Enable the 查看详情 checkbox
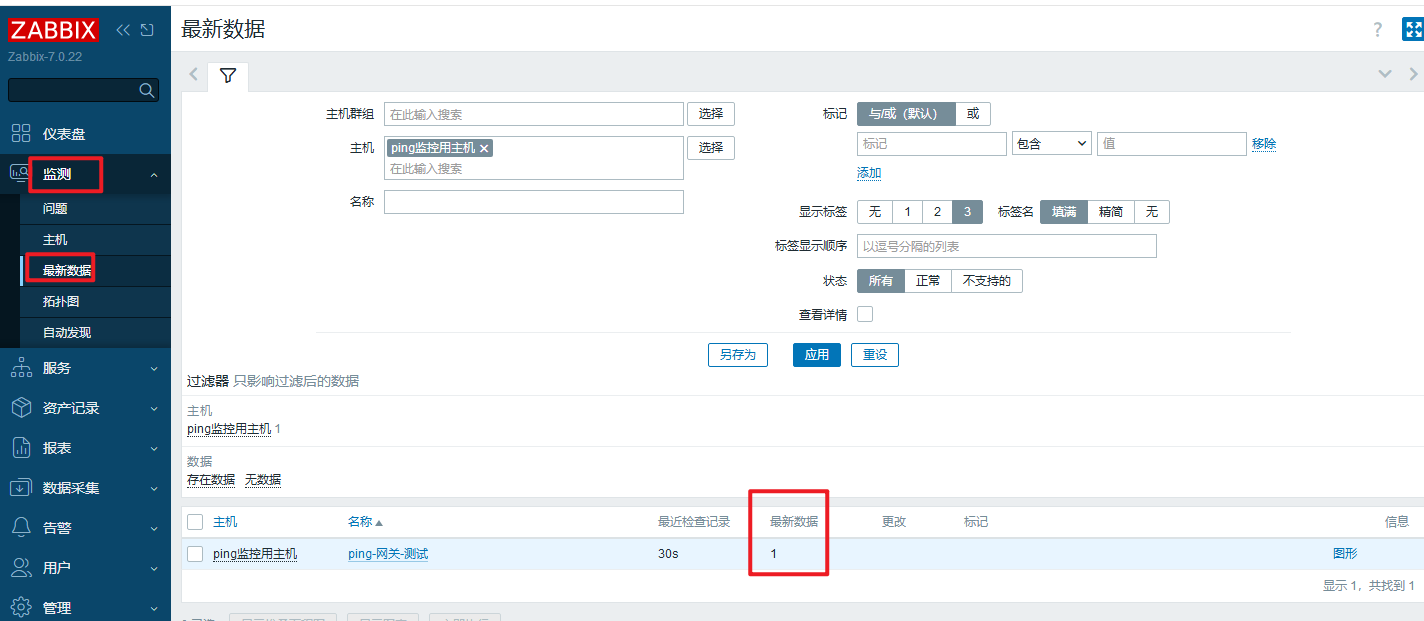 click(865, 314)
